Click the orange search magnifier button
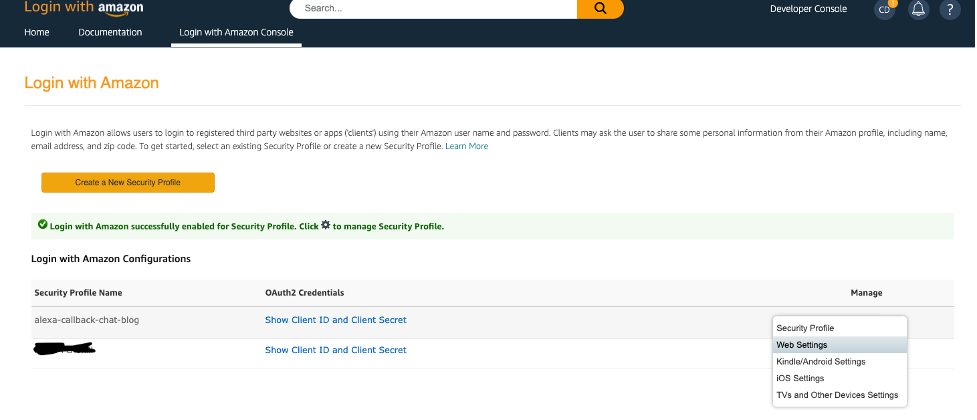Viewport: 977px width, 420px height. tap(600, 9)
